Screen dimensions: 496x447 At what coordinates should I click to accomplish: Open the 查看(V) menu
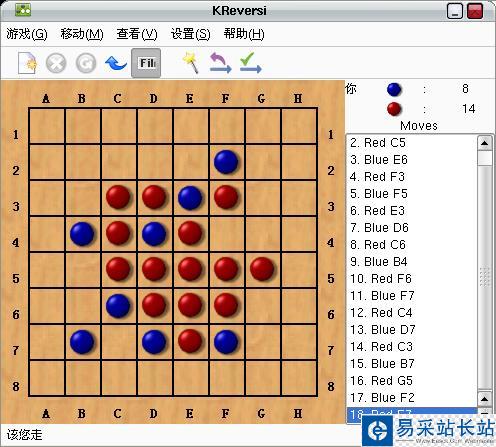(x=137, y=34)
